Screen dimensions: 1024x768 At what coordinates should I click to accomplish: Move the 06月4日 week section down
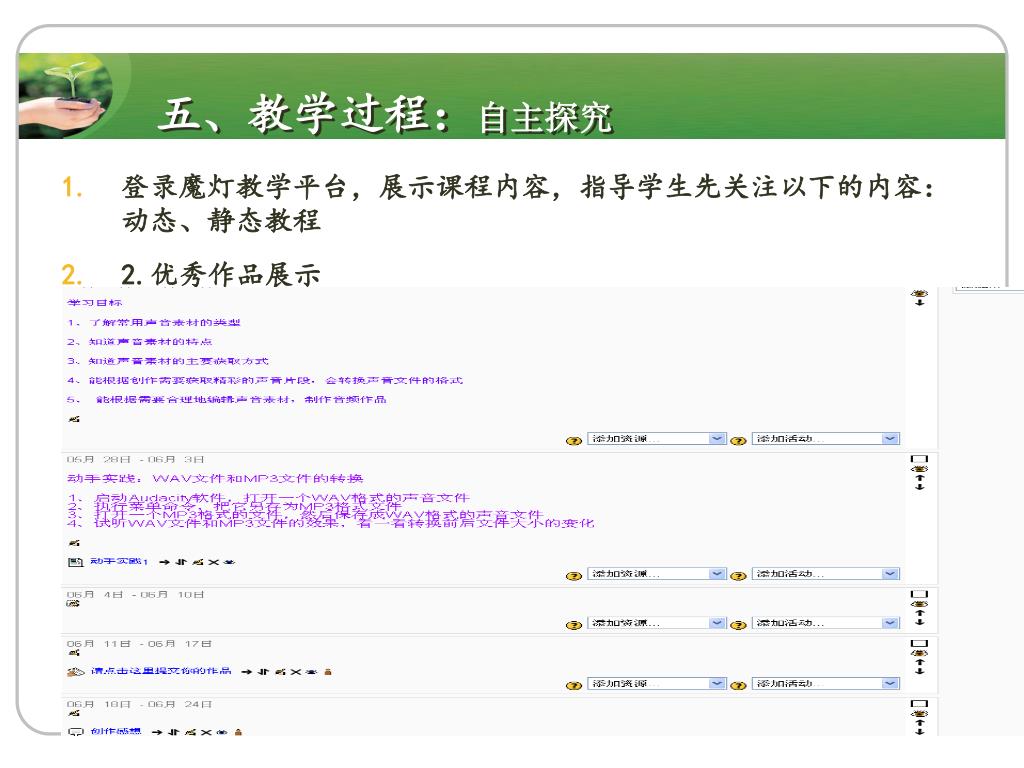920,622
